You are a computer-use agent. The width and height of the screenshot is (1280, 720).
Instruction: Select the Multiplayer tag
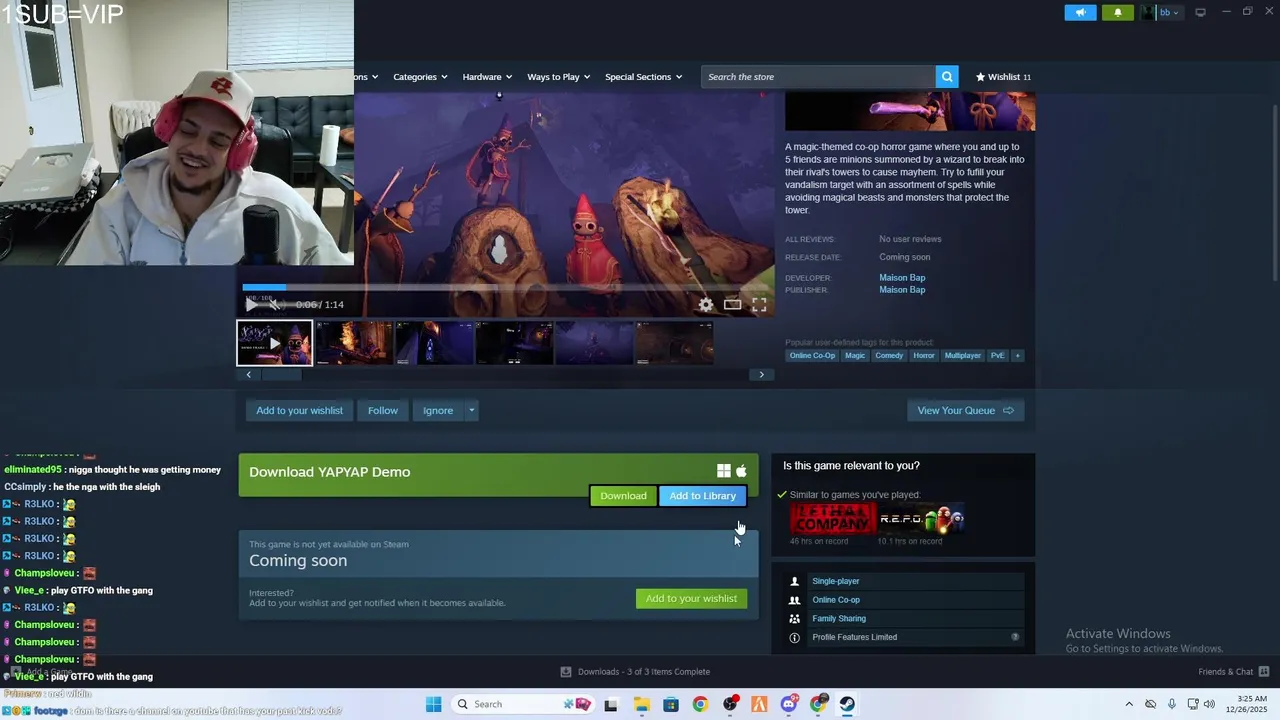[963, 356]
